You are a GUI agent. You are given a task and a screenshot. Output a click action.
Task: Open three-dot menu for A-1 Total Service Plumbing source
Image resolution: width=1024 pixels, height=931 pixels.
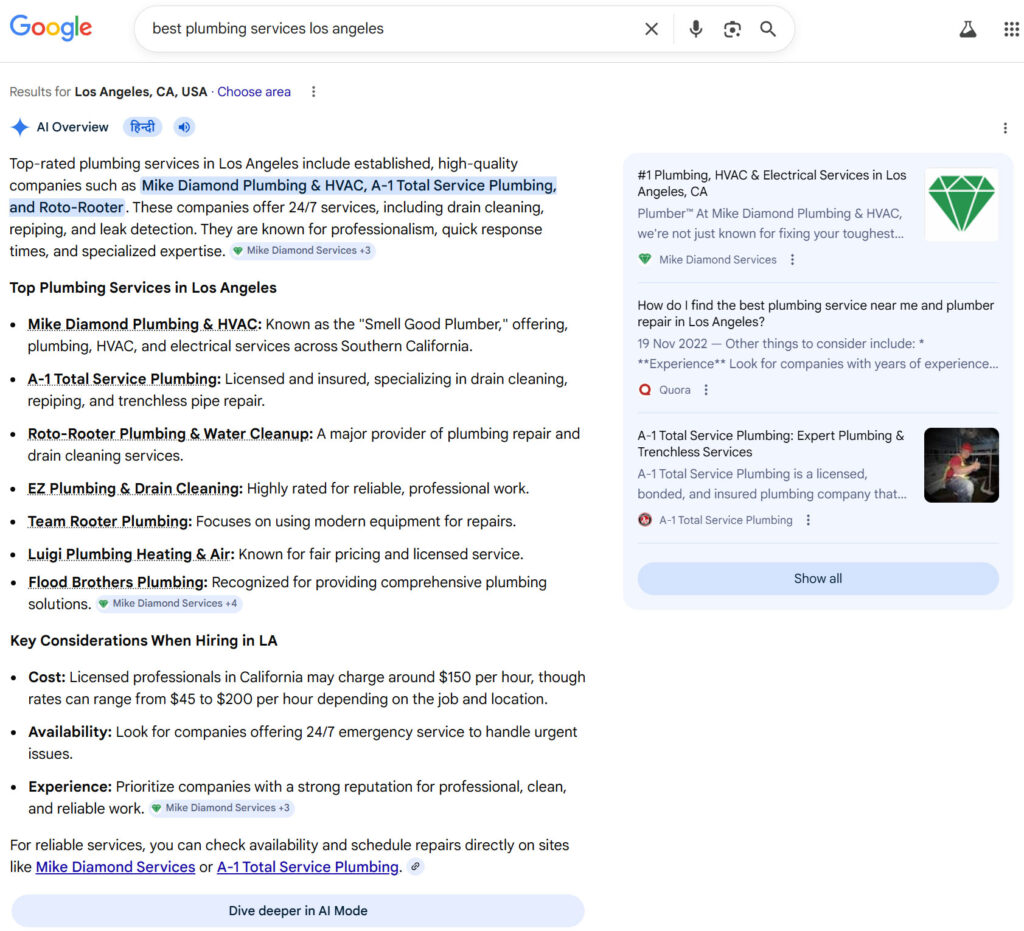coord(808,520)
